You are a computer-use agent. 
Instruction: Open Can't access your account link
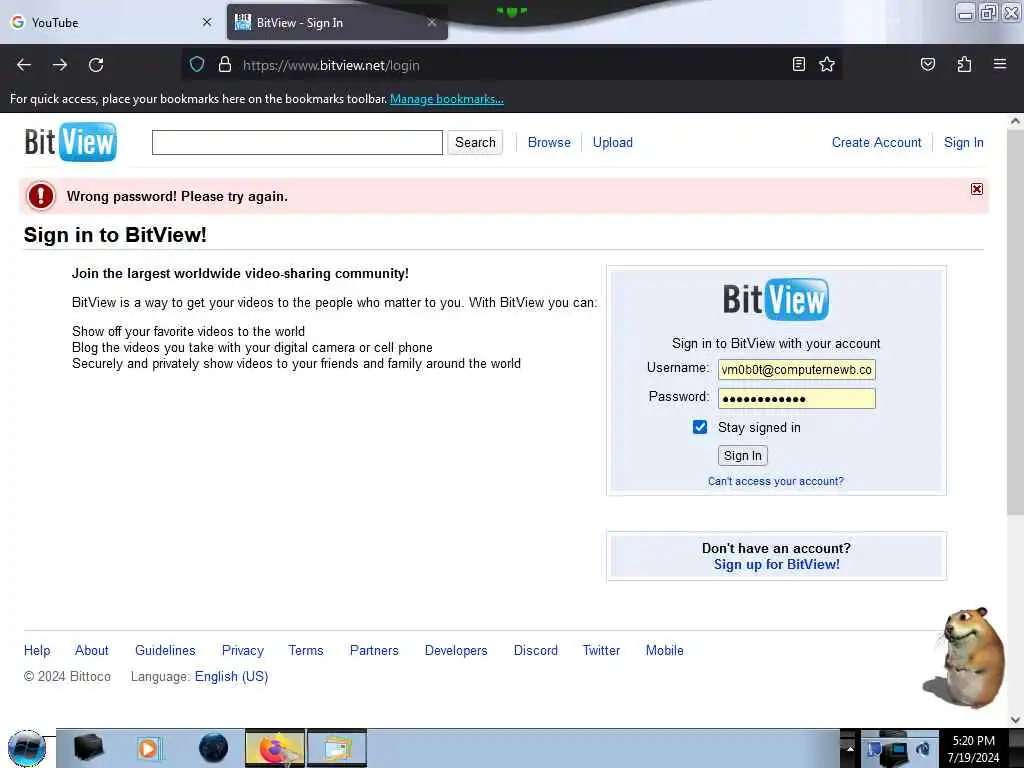point(776,481)
